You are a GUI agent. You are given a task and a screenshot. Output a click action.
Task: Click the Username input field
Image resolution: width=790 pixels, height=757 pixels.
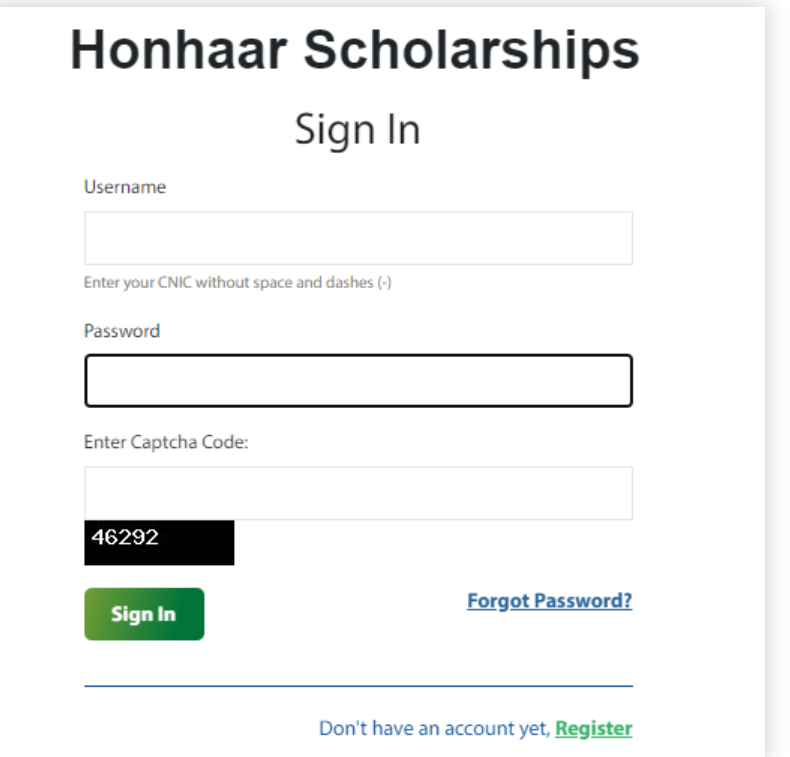pos(358,238)
